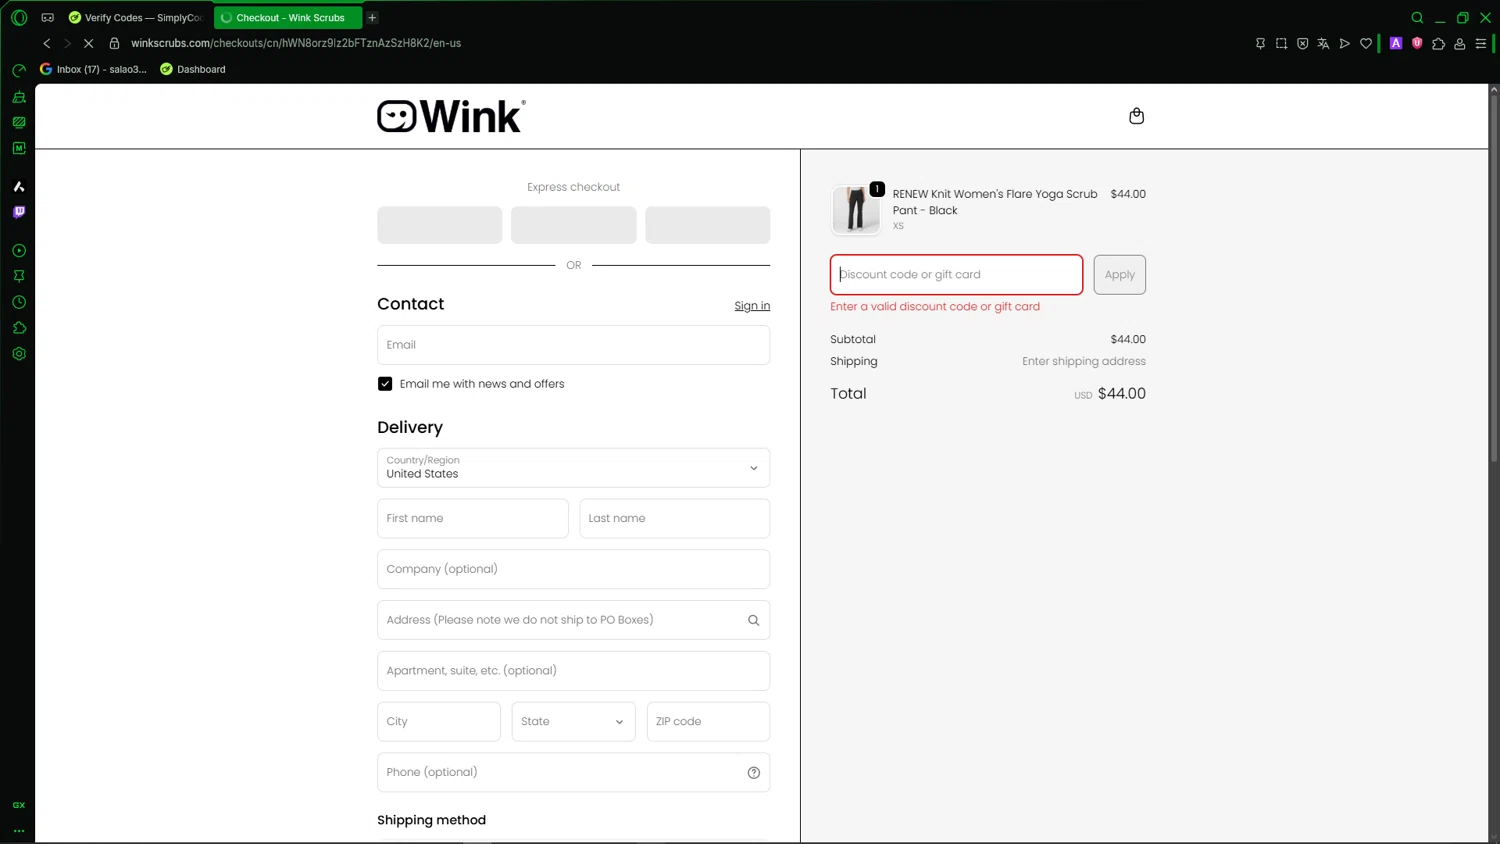Open the translate page icon
The image size is (1500, 844).
point(1323,44)
